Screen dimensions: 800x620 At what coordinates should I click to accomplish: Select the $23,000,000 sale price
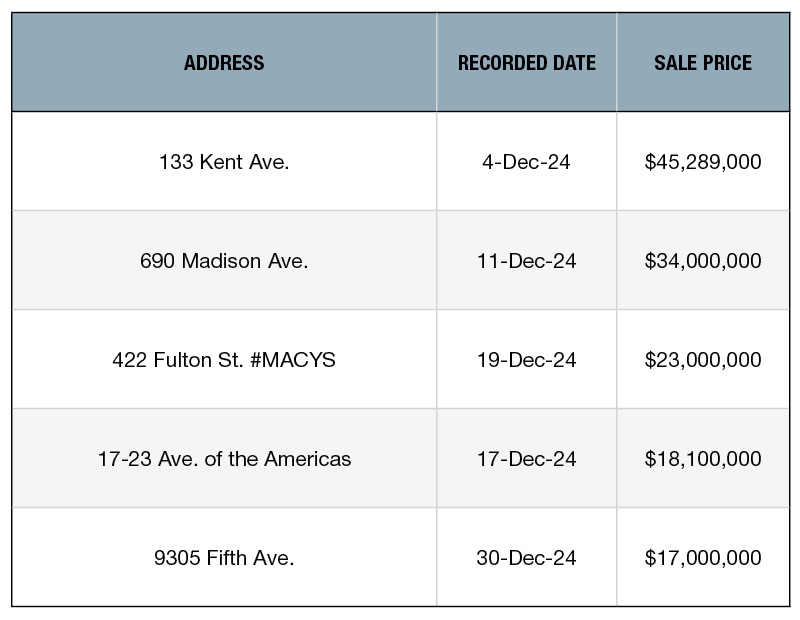(x=703, y=360)
